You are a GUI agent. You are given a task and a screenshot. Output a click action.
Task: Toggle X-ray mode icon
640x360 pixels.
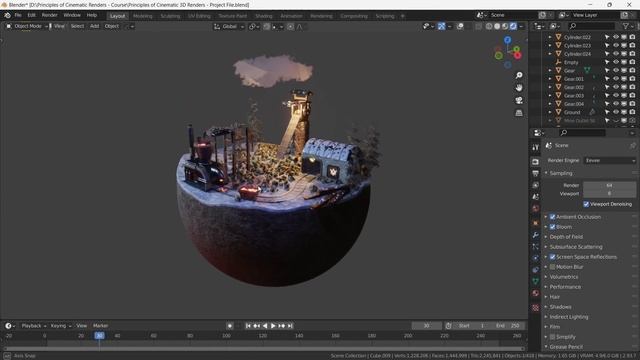[x=478, y=26]
